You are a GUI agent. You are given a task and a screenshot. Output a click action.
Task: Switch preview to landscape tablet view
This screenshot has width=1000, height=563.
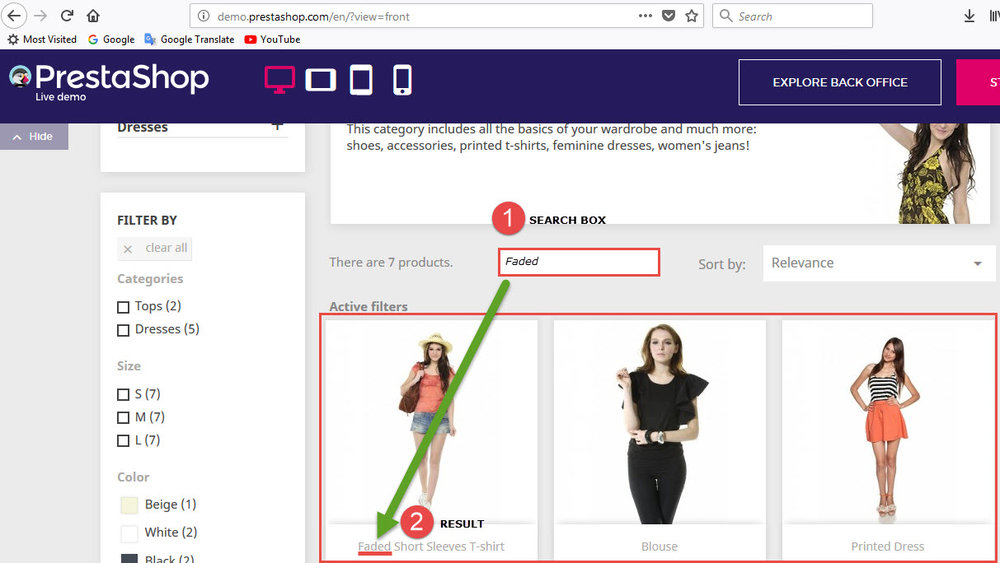[320, 80]
